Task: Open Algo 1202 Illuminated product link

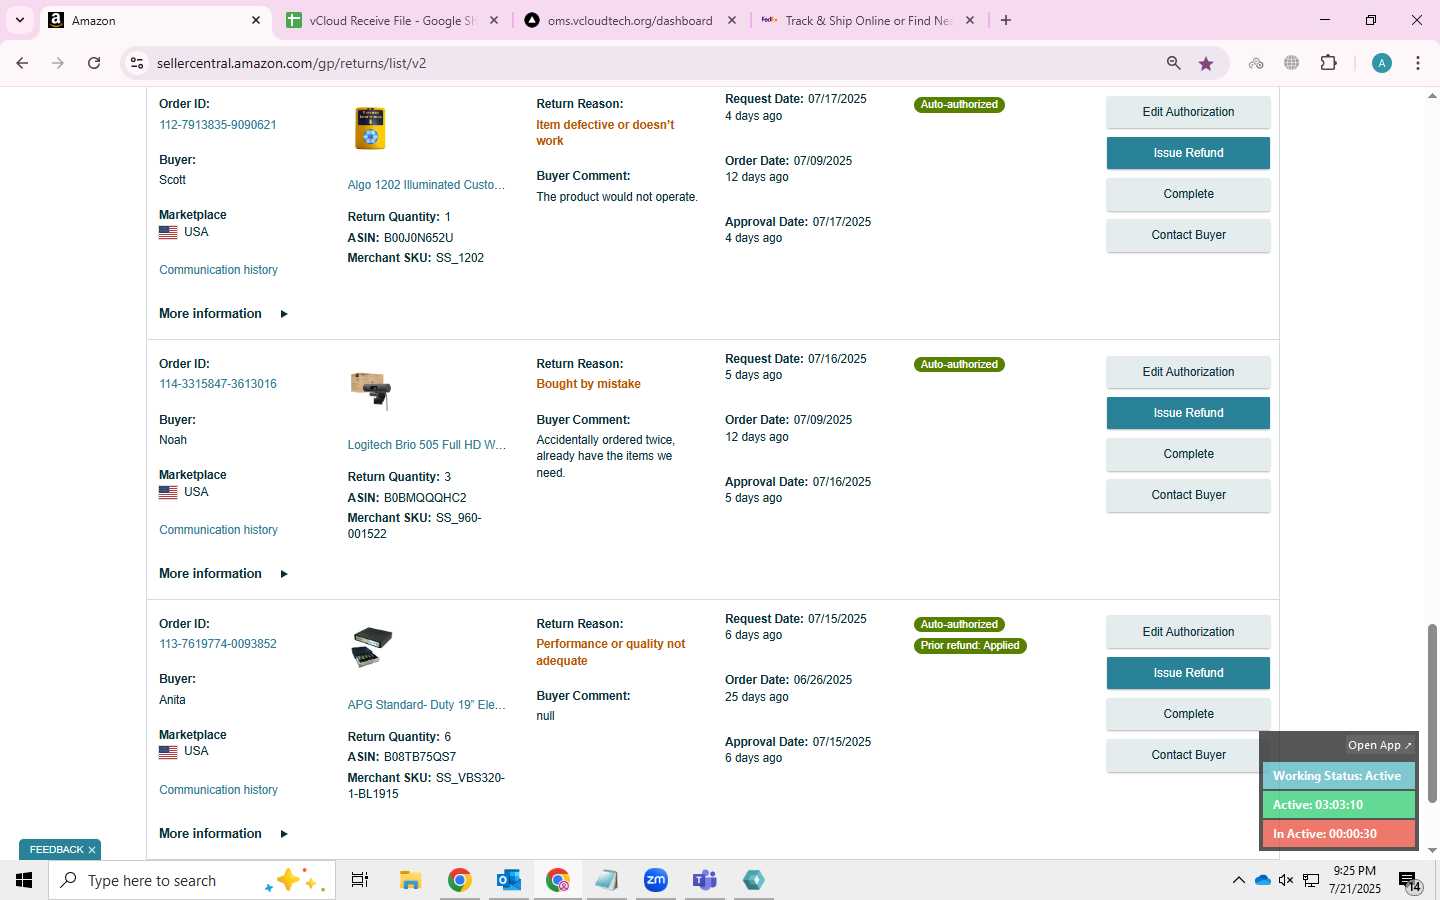Action: pyautogui.click(x=426, y=185)
